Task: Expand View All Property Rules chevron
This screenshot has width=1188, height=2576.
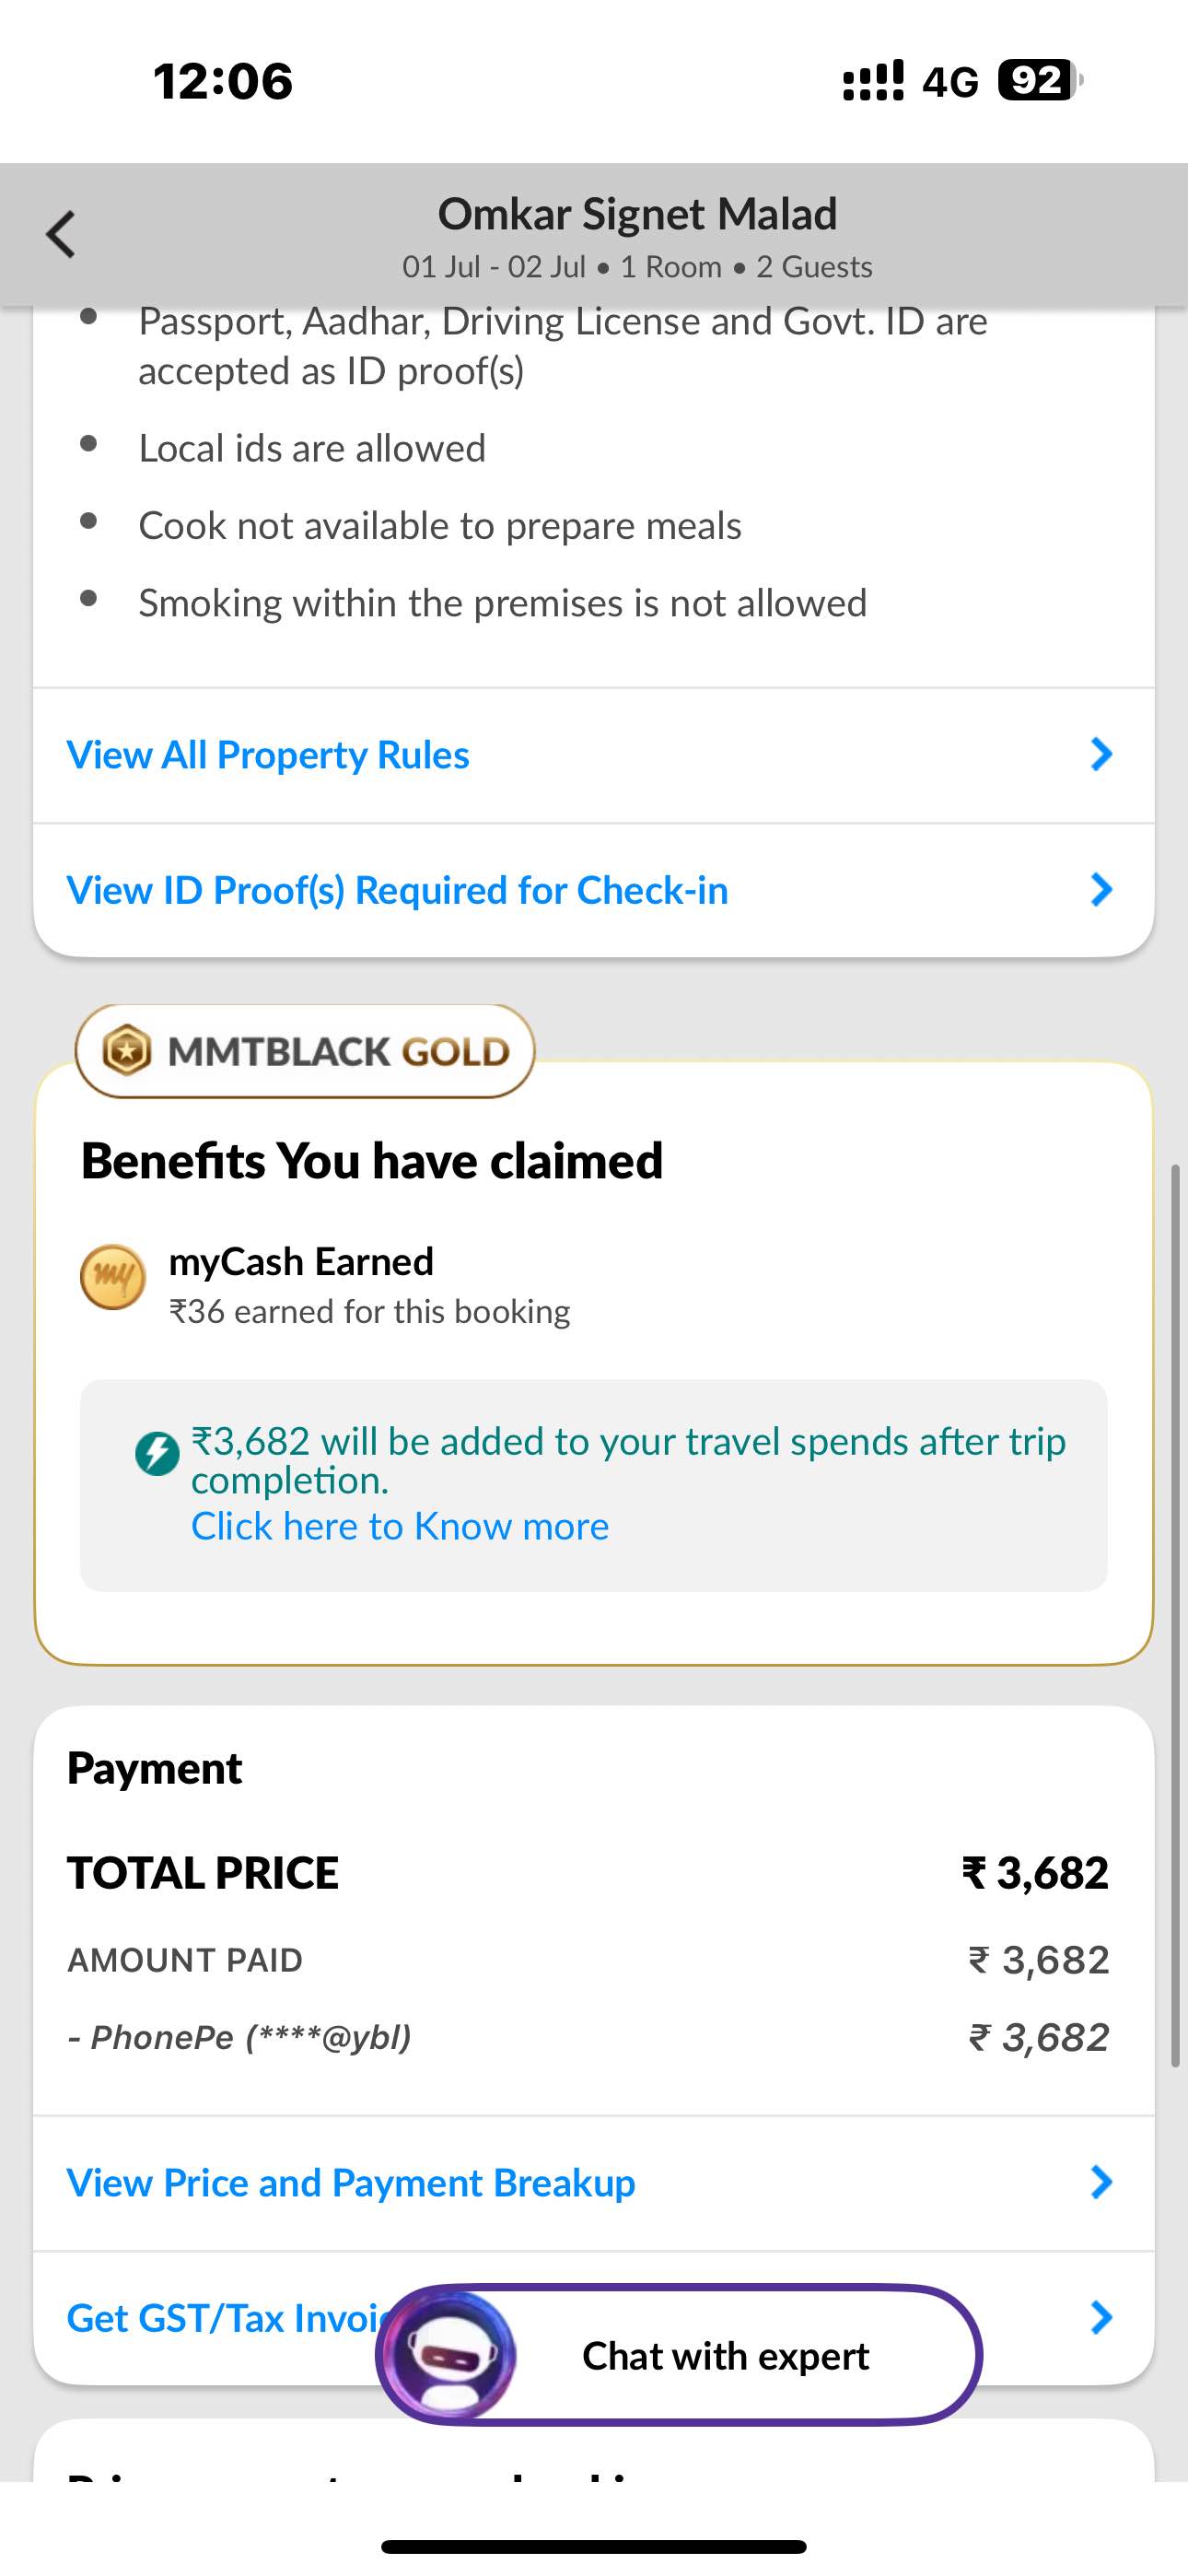Action: 1101,754
